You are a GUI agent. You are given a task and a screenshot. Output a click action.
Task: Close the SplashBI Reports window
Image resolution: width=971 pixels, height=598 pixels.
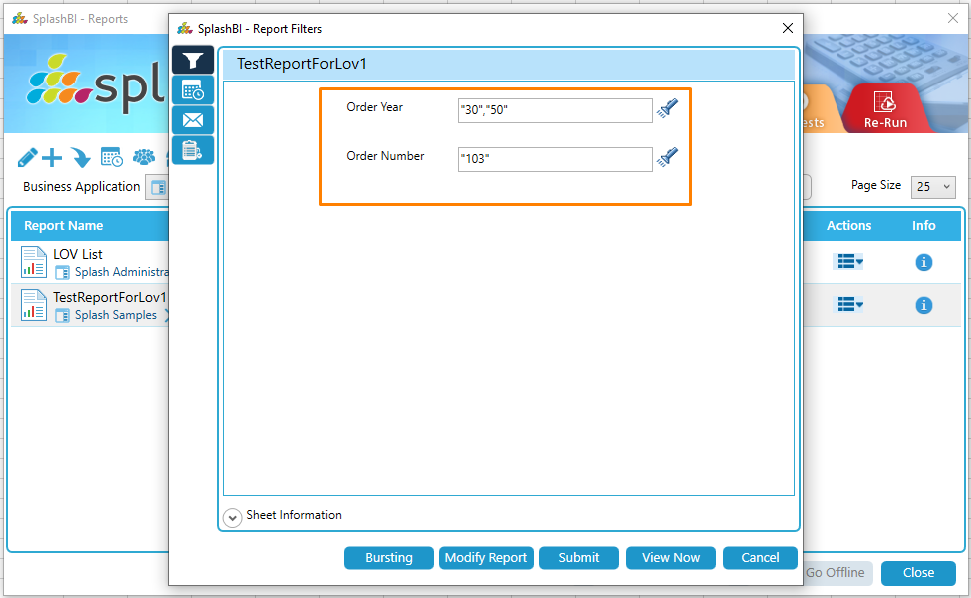952,19
